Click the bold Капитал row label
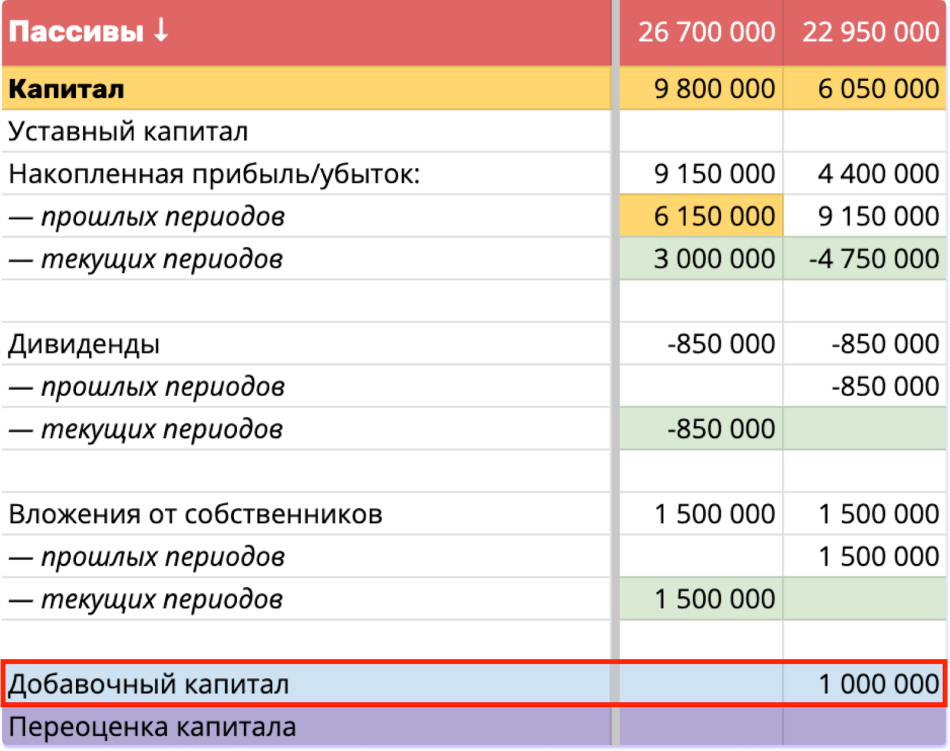 pos(66,89)
